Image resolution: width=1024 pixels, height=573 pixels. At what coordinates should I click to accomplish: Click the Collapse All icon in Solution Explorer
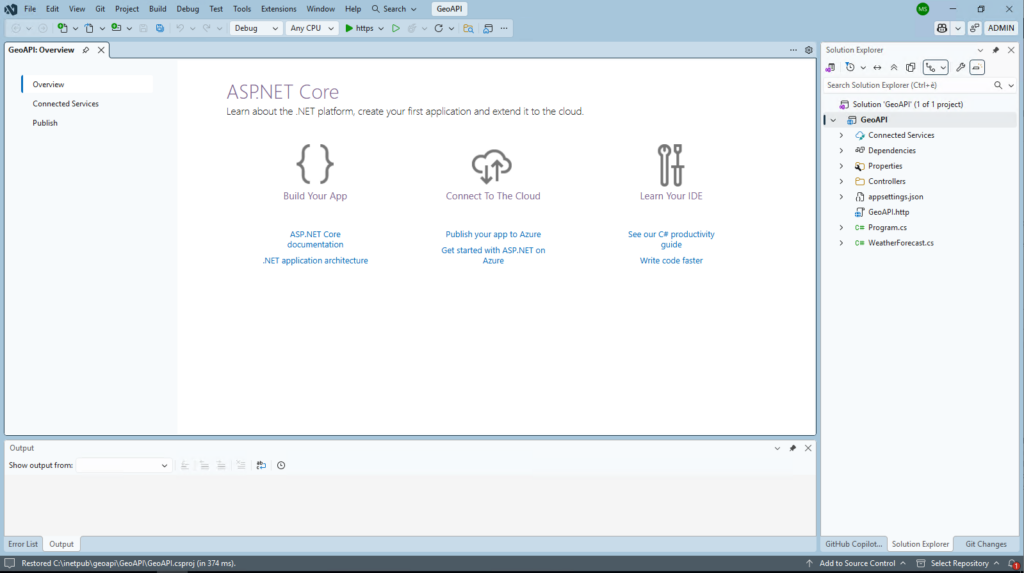coord(893,68)
